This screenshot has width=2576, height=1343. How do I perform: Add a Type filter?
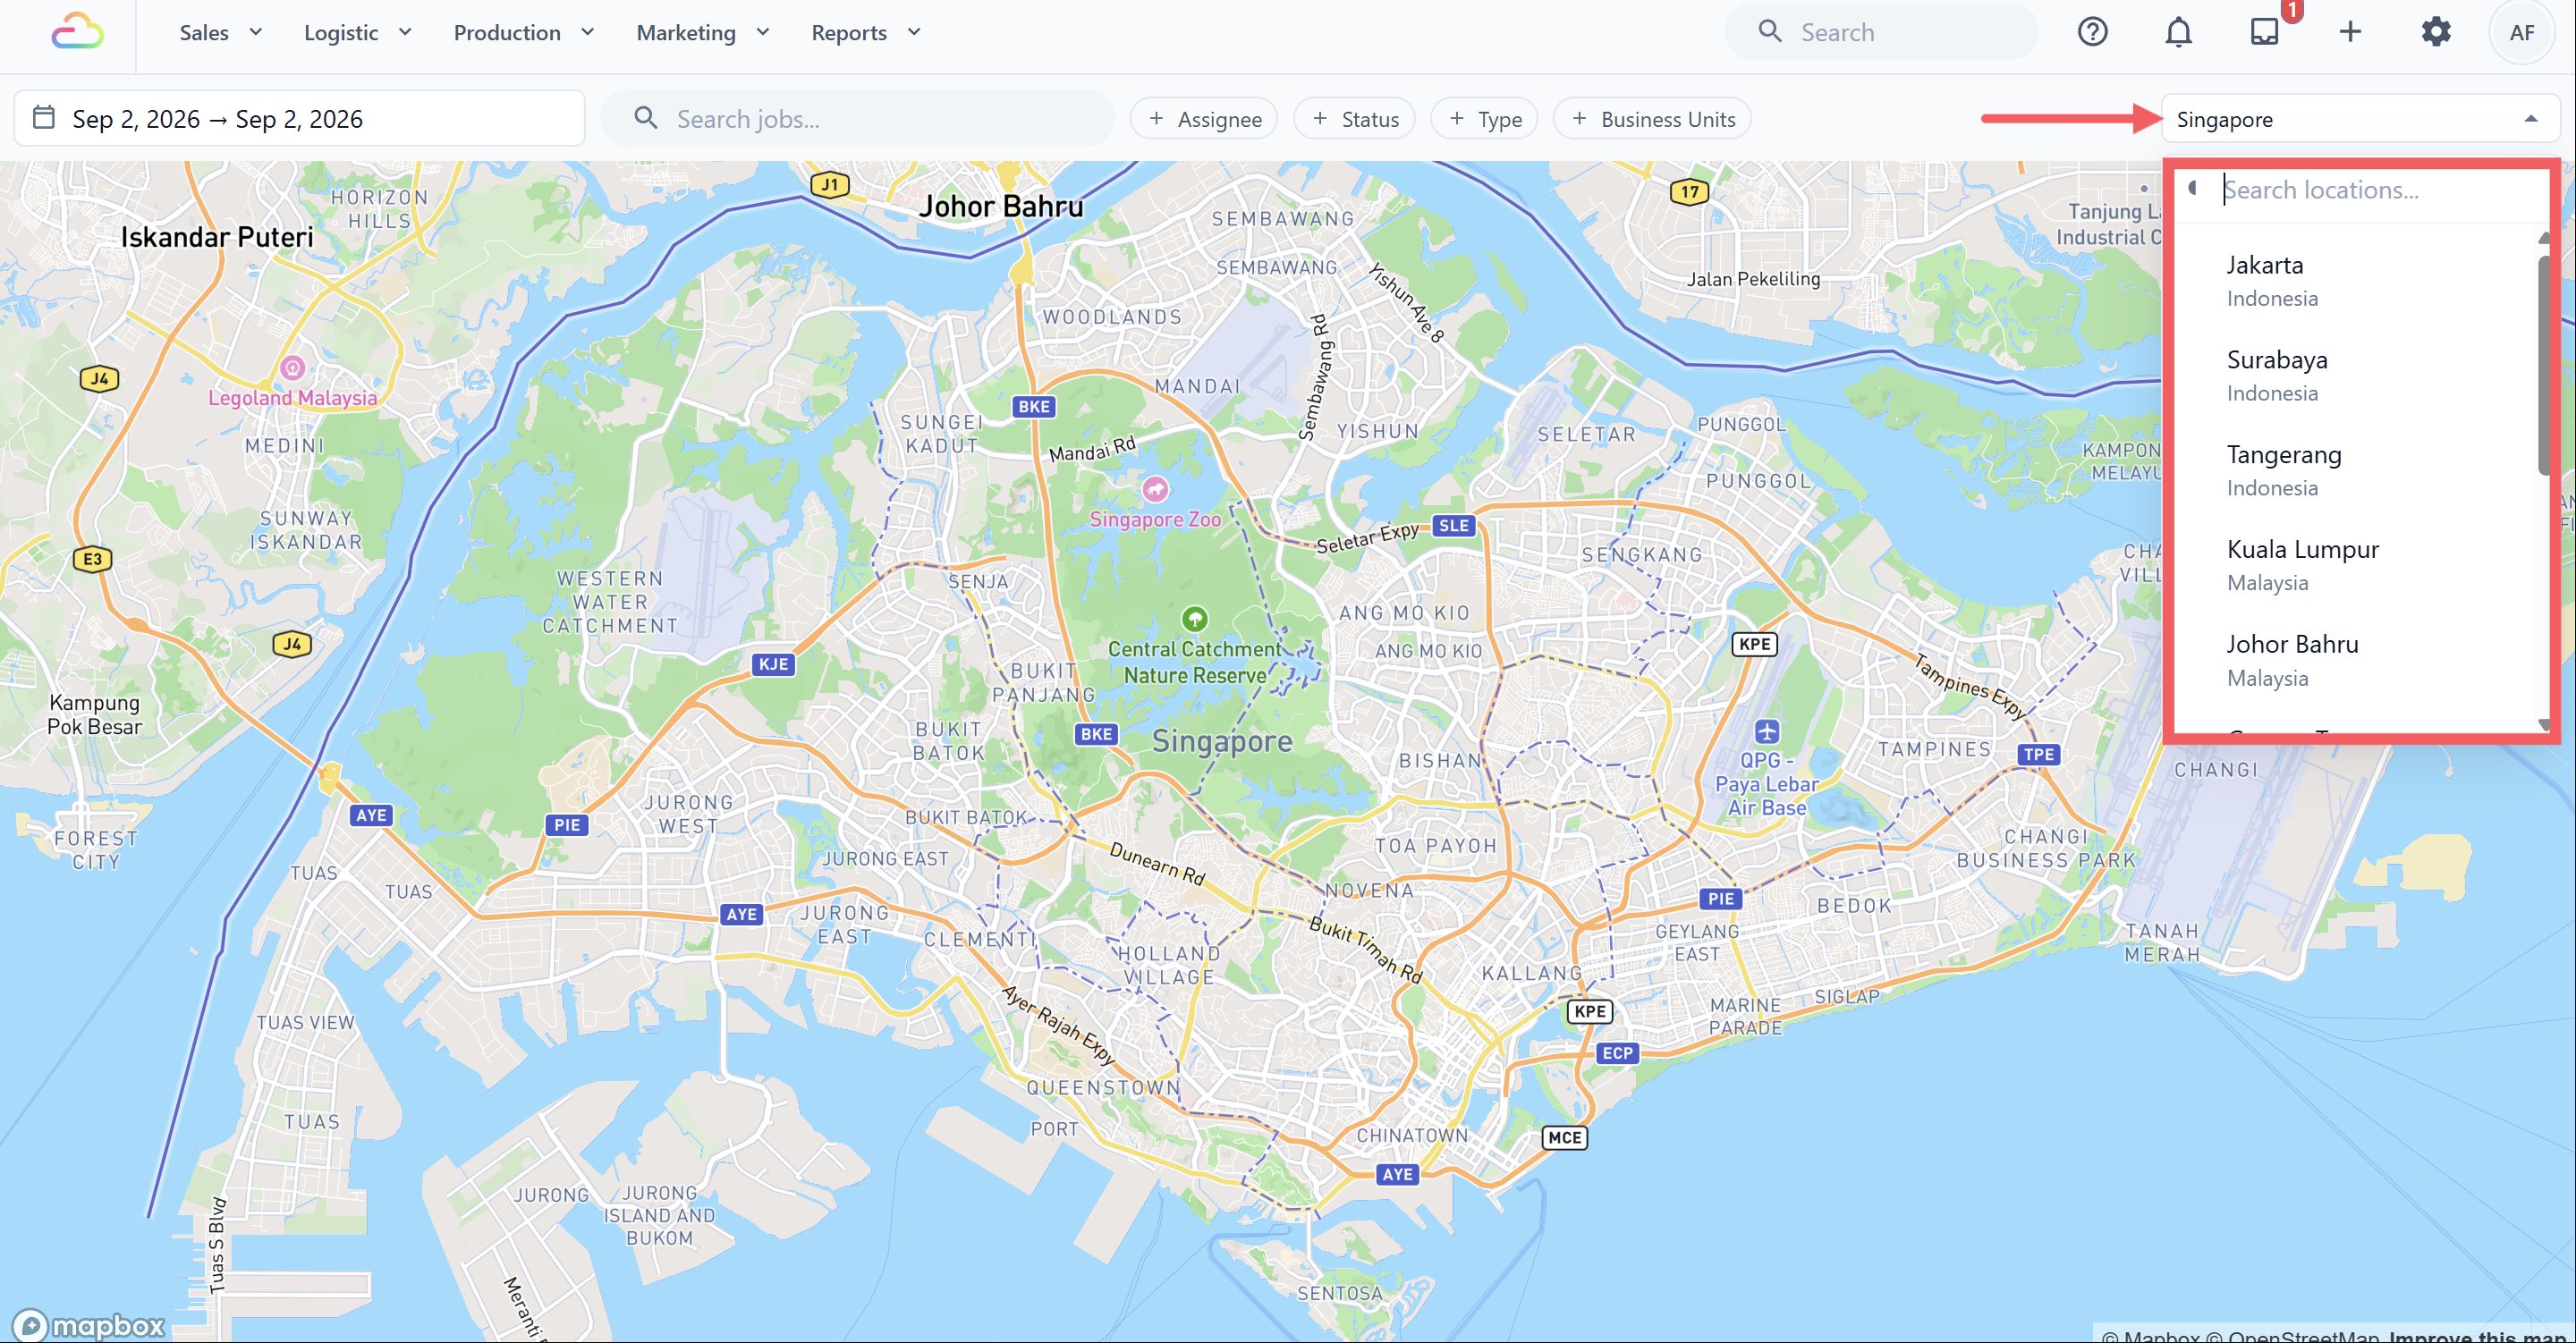pos(1485,119)
